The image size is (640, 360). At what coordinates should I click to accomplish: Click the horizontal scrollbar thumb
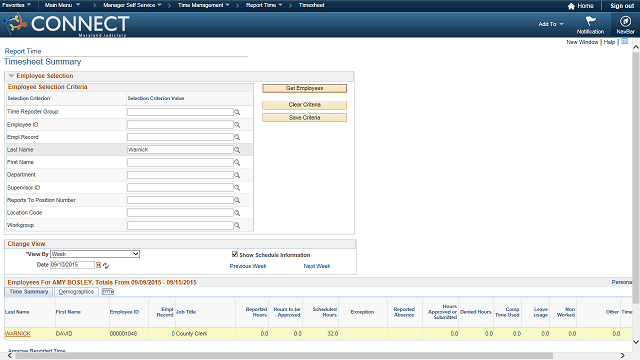[284, 356]
